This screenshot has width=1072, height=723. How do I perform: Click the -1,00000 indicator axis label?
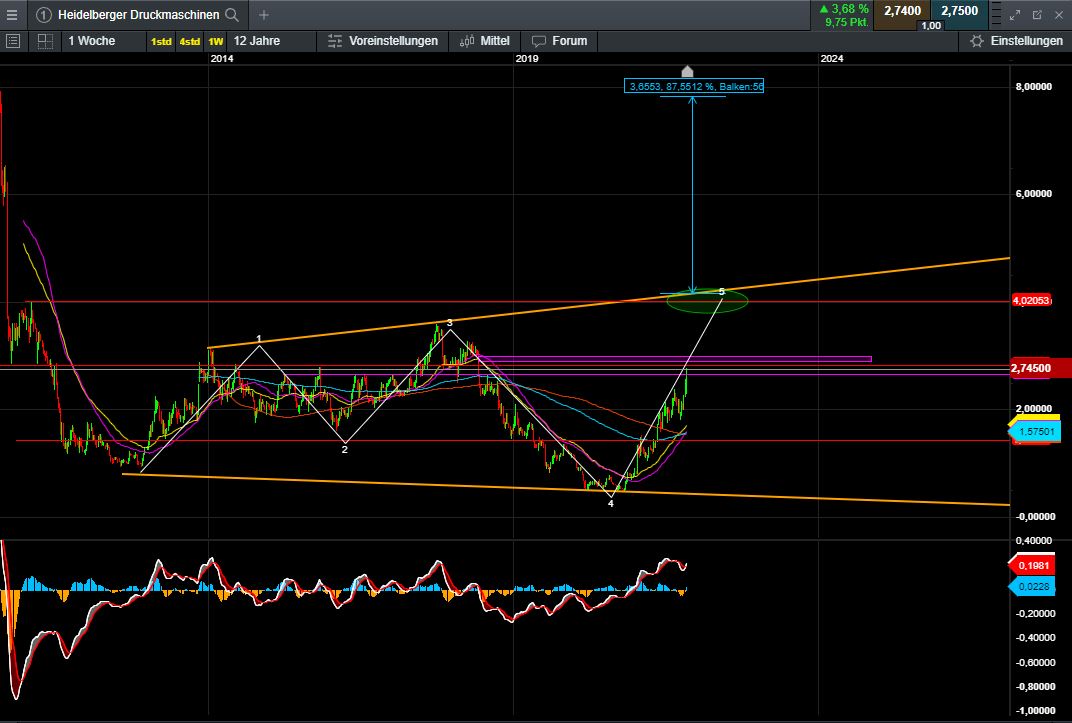click(x=1034, y=711)
